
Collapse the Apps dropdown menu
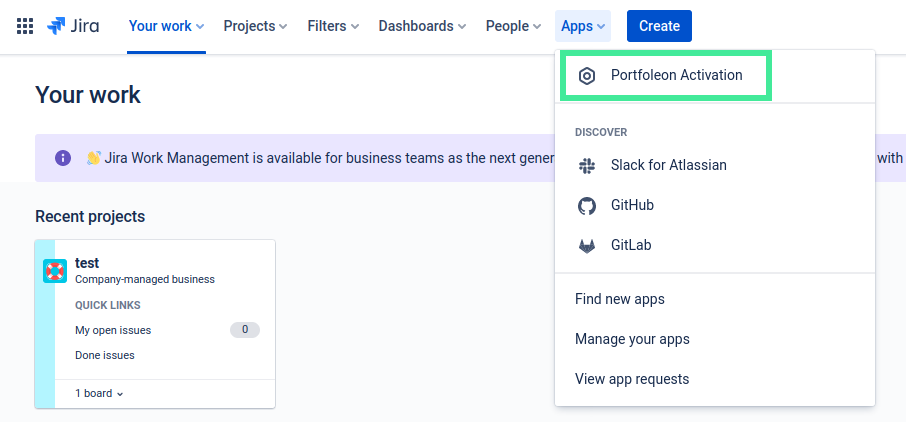(583, 26)
